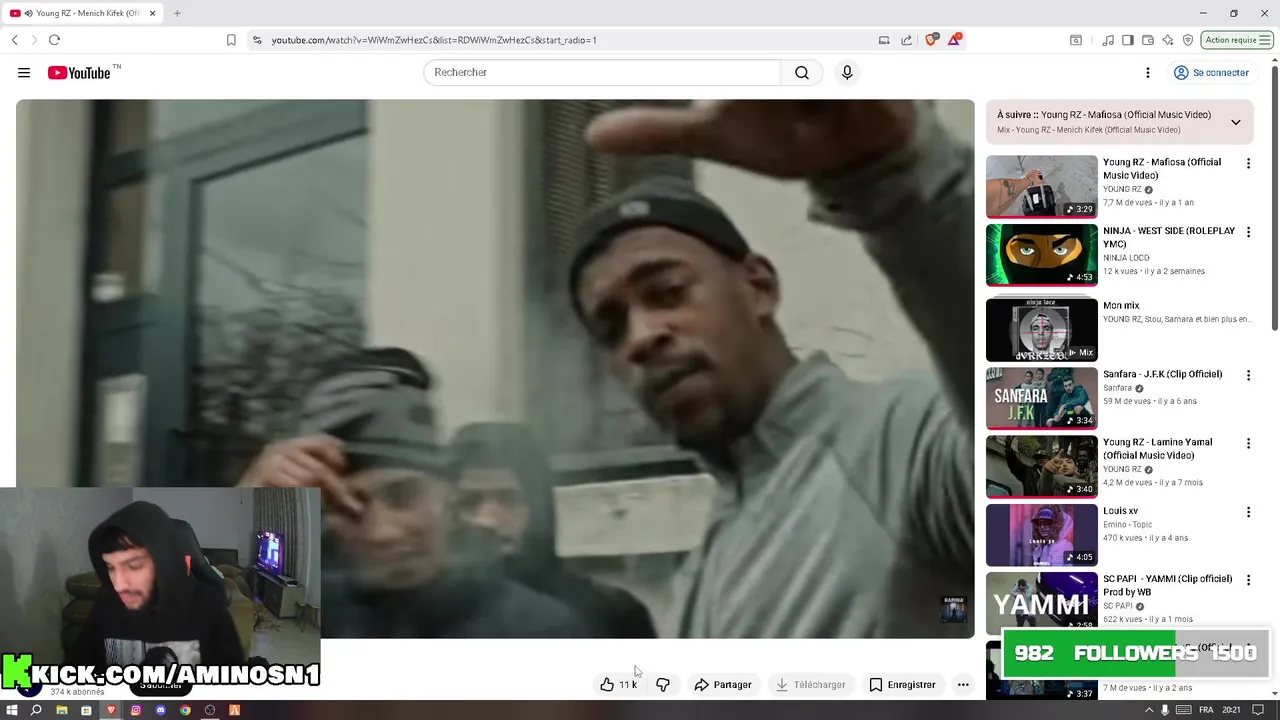Bookmark this page icon in address bar

[x=231, y=40]
